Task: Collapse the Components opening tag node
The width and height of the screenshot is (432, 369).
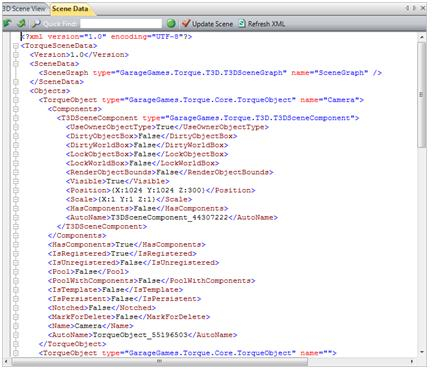Action: pos(16,109)
